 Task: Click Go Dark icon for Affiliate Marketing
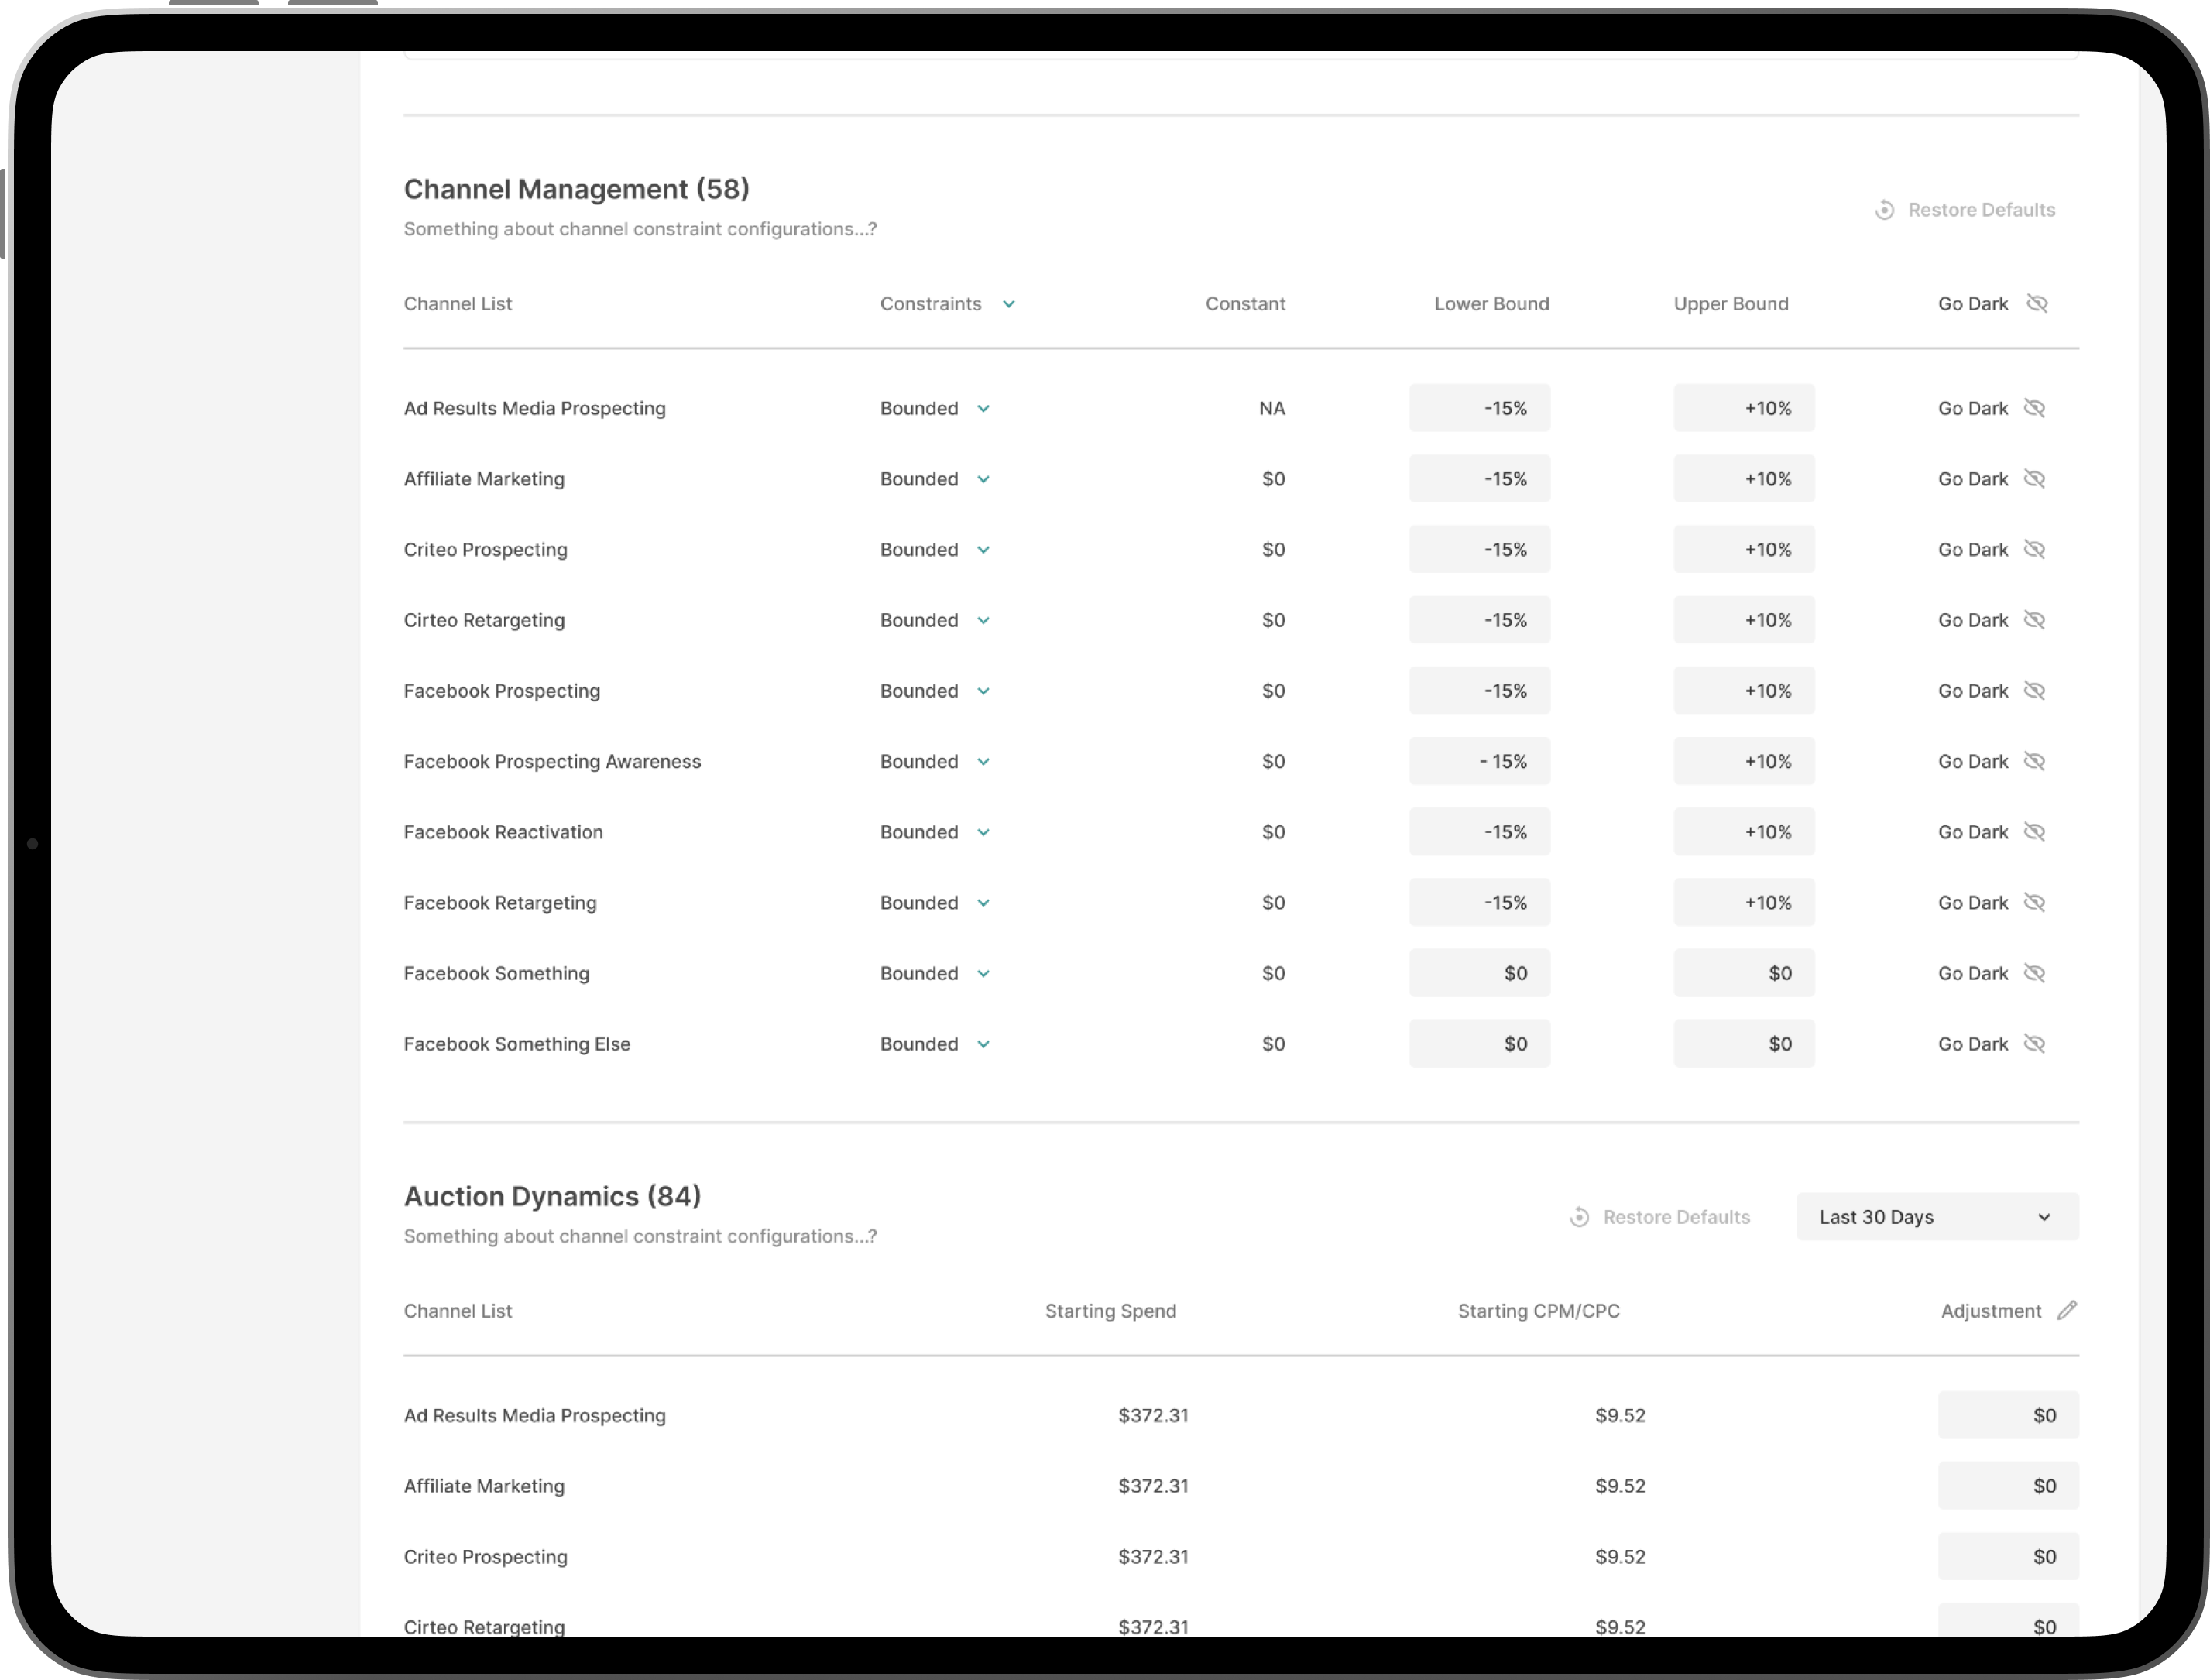tap(2034, 479)
